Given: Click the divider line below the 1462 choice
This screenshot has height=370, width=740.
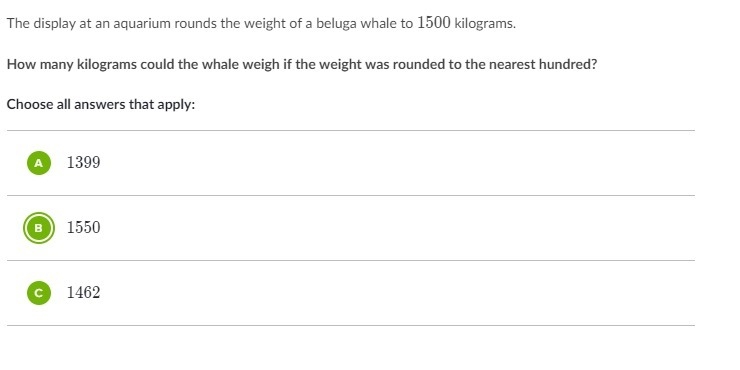Looking at the screenshot, I should [x=351, y=325].
